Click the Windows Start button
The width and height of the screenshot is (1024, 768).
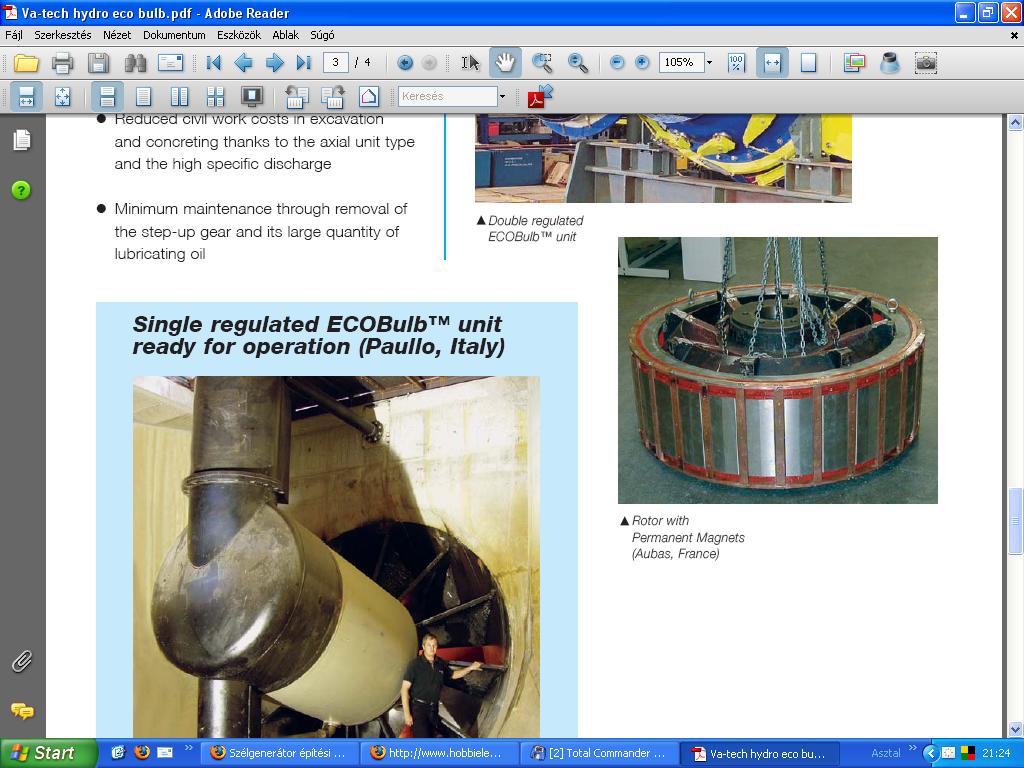click(x=48, y=753)
